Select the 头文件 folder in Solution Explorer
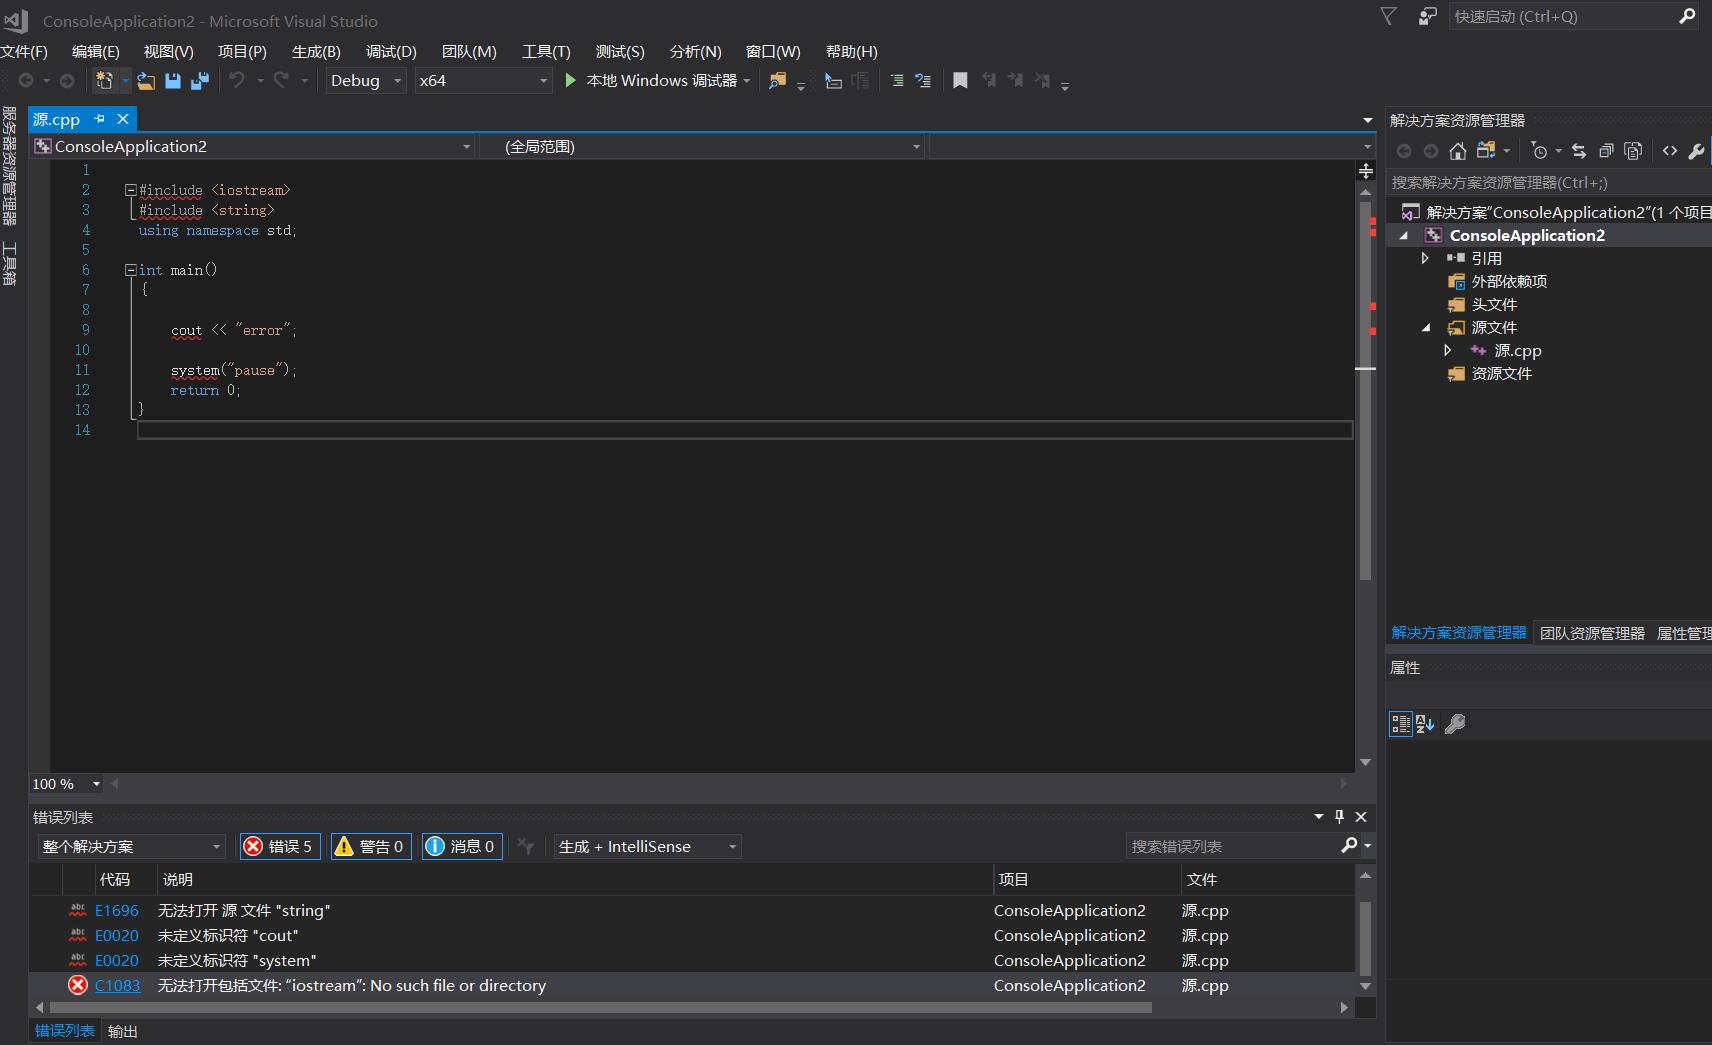 [x=1494, y=305]
